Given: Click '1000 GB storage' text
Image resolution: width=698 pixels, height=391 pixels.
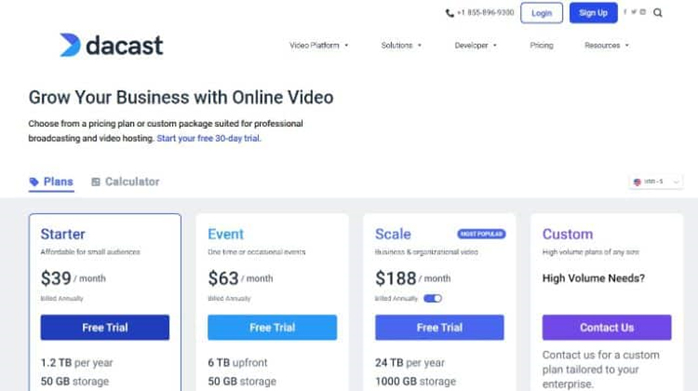Looking at the screenshot, I should (x=415, y=382).
